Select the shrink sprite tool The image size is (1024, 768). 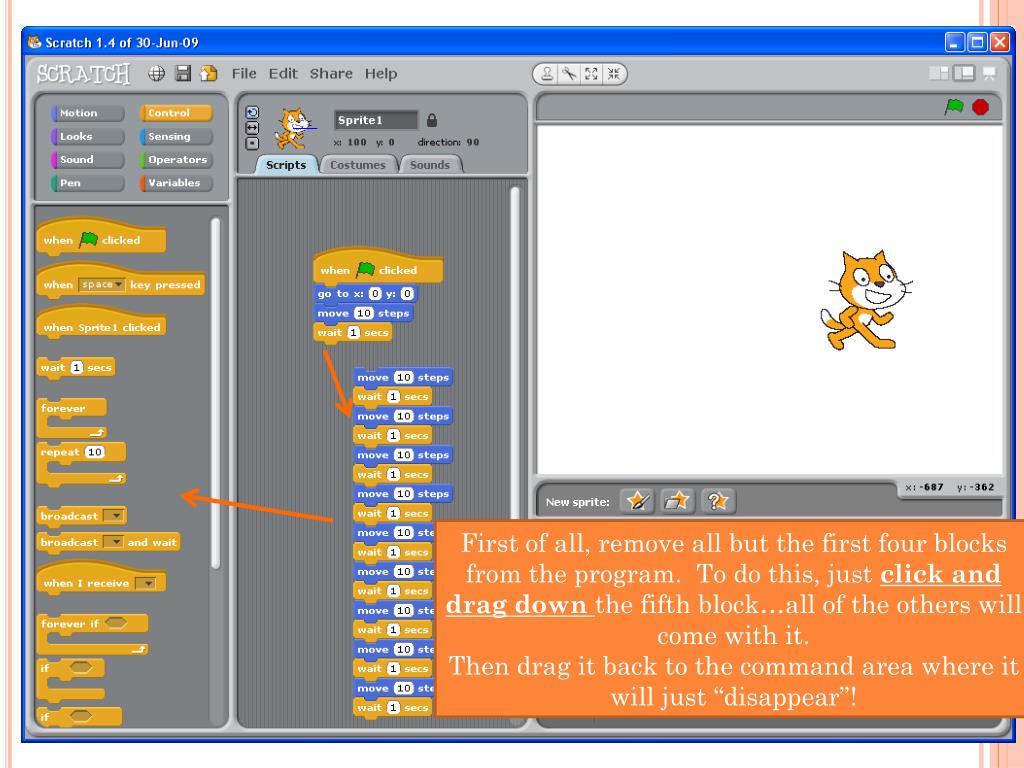[x=613, y=74]
